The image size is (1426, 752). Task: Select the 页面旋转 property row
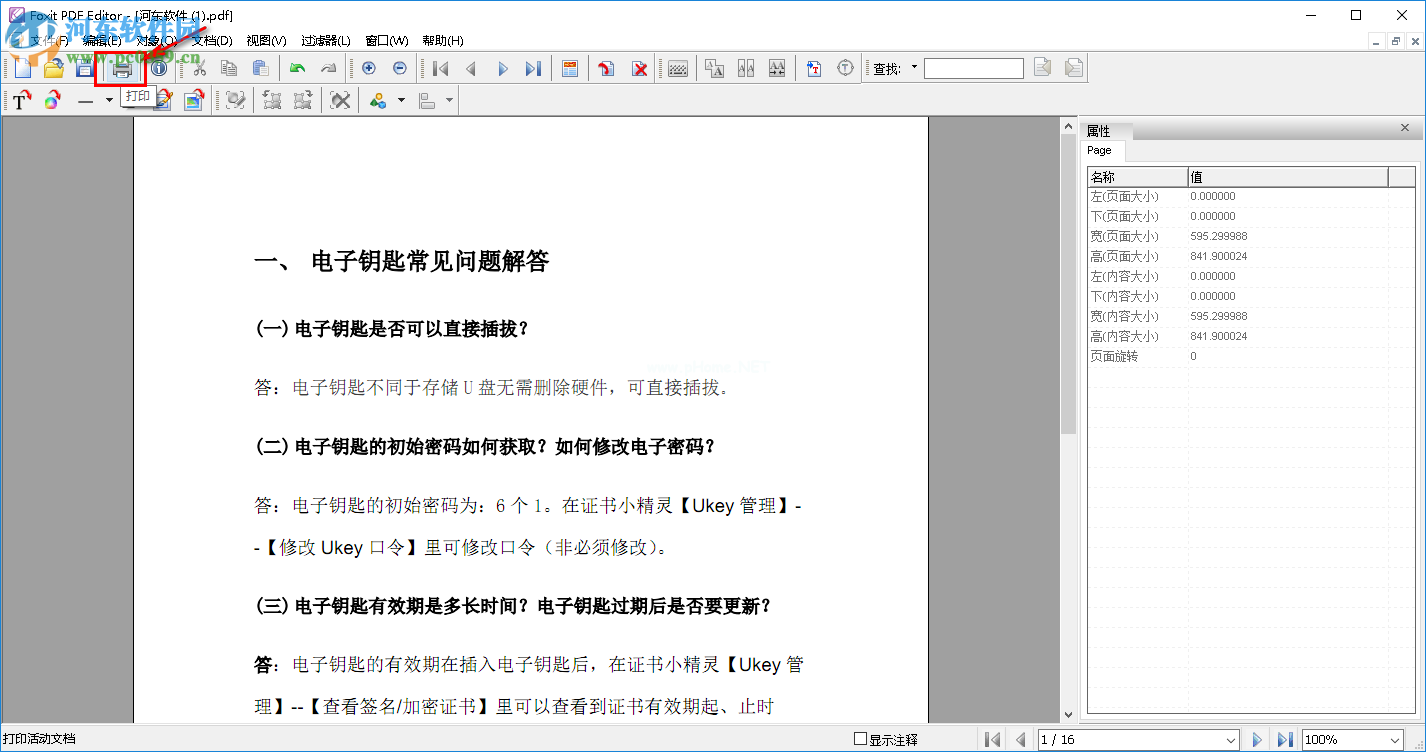click(1252, 356)
